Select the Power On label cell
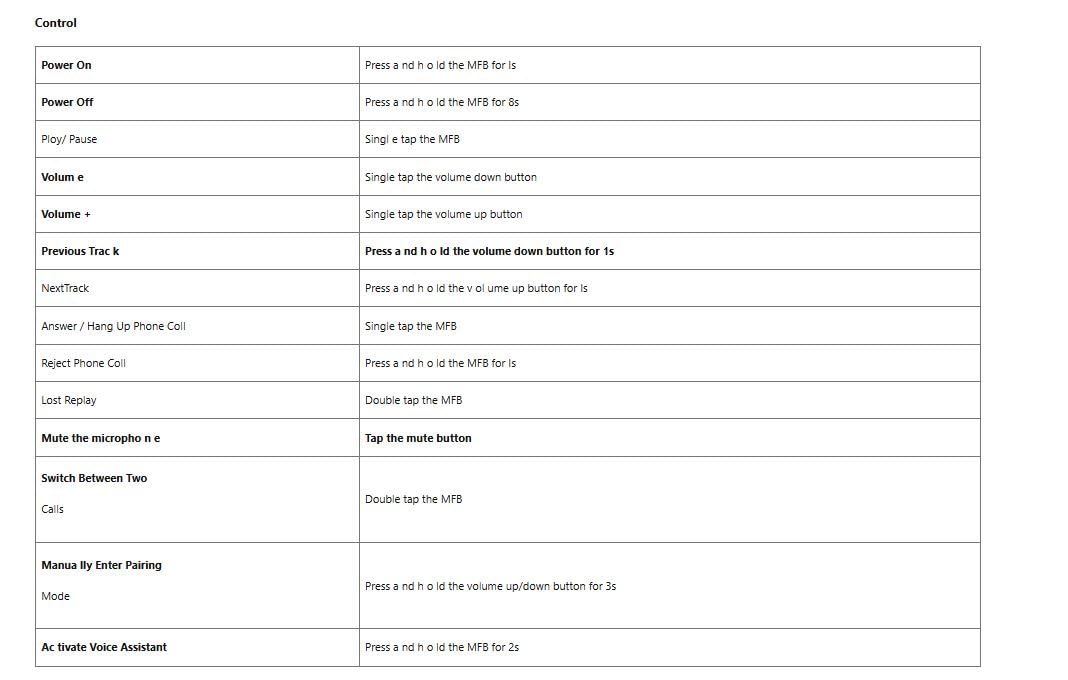 66,65
